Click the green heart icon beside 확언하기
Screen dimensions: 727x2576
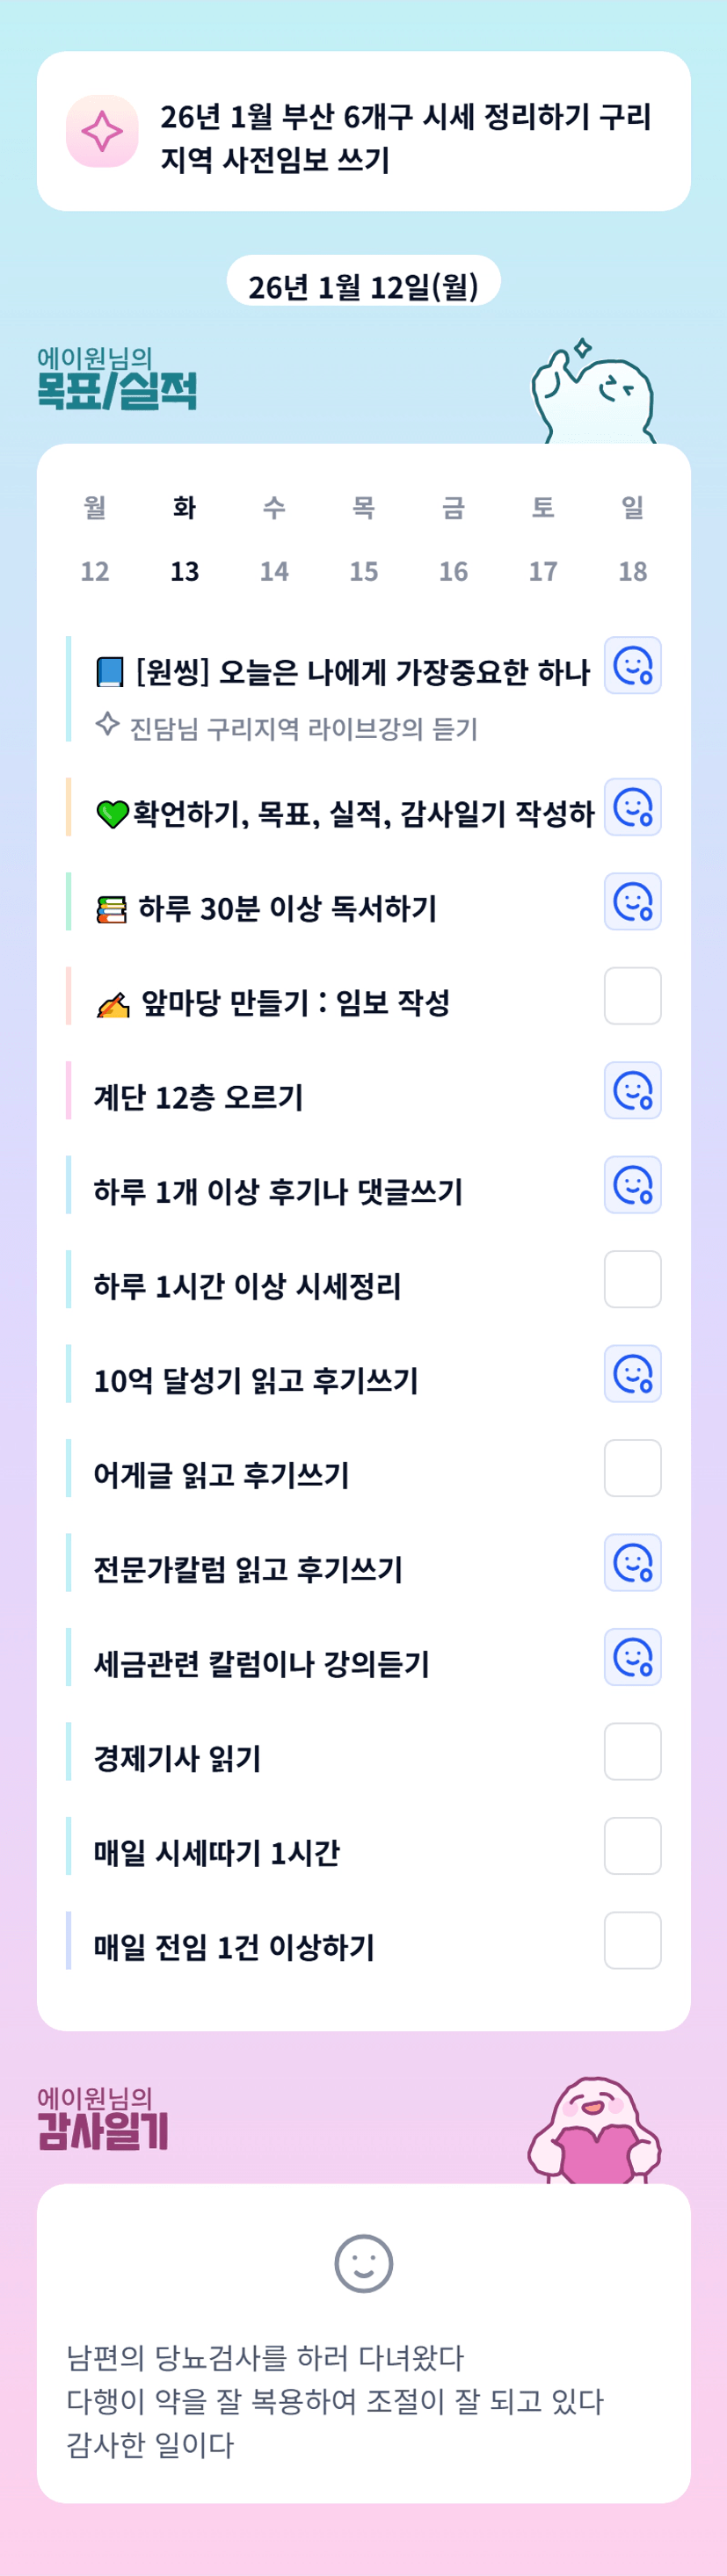coord(112,815)
